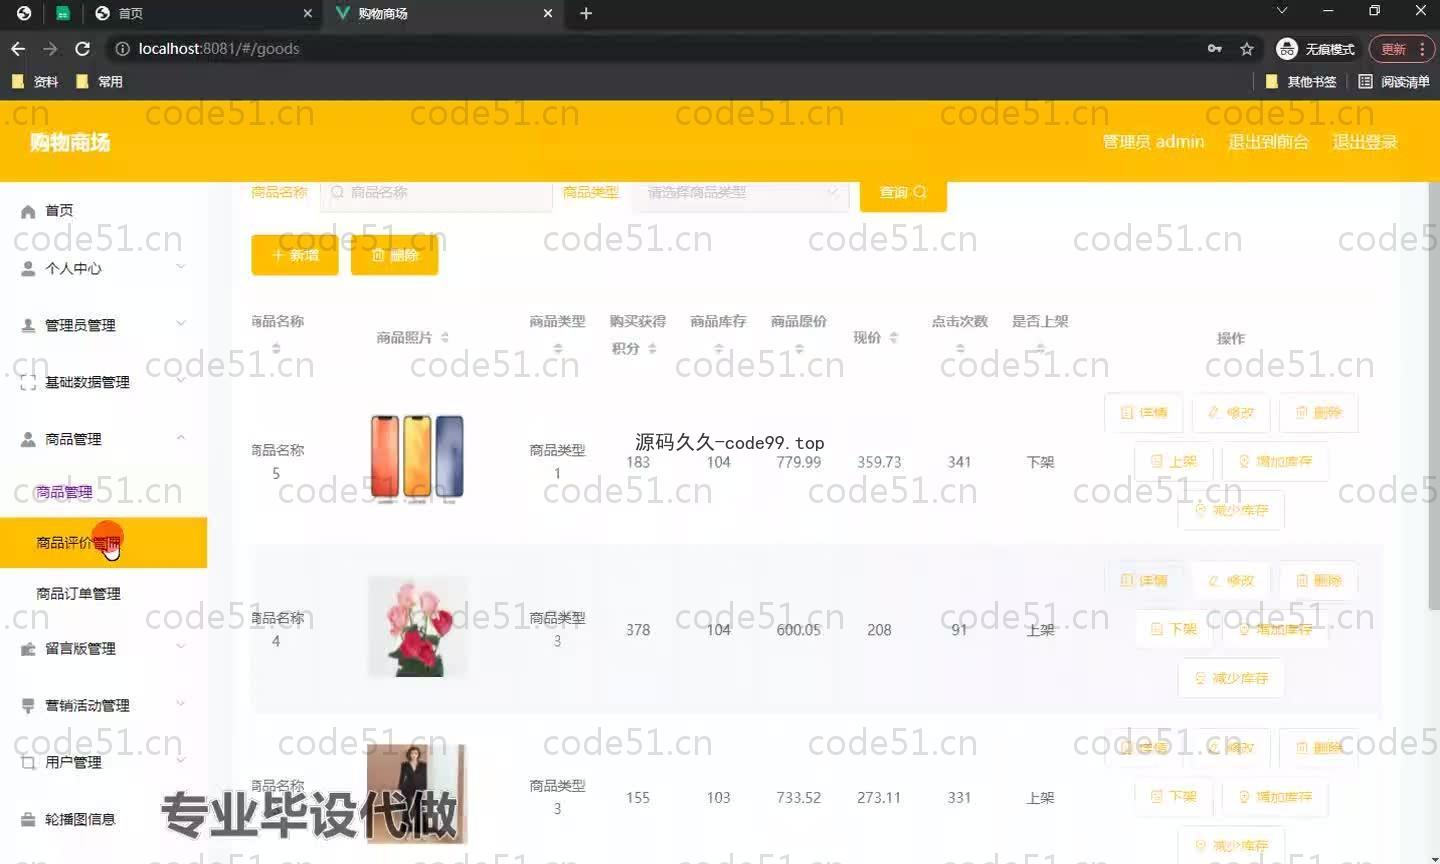Viewport: 1440px width, 864px height.
Task: Click 退出到前台 in the header
Action: pyautogui.click(x=1268, y=142)
